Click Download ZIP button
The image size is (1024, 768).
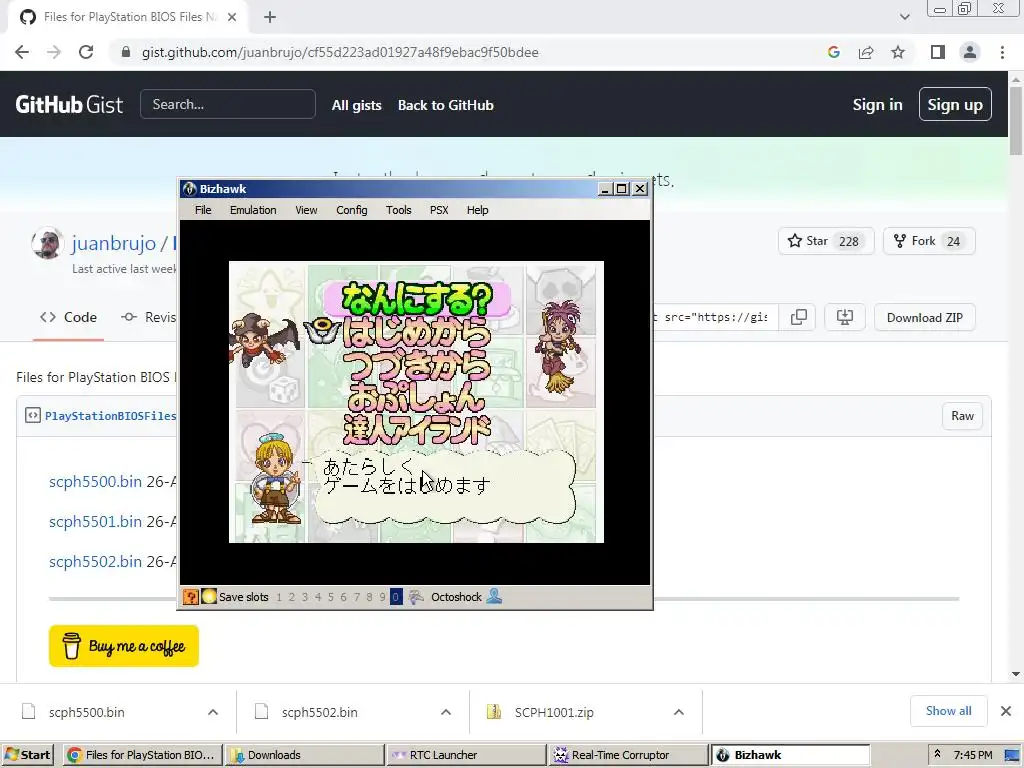pyautogui.click(x=925, y=317)
